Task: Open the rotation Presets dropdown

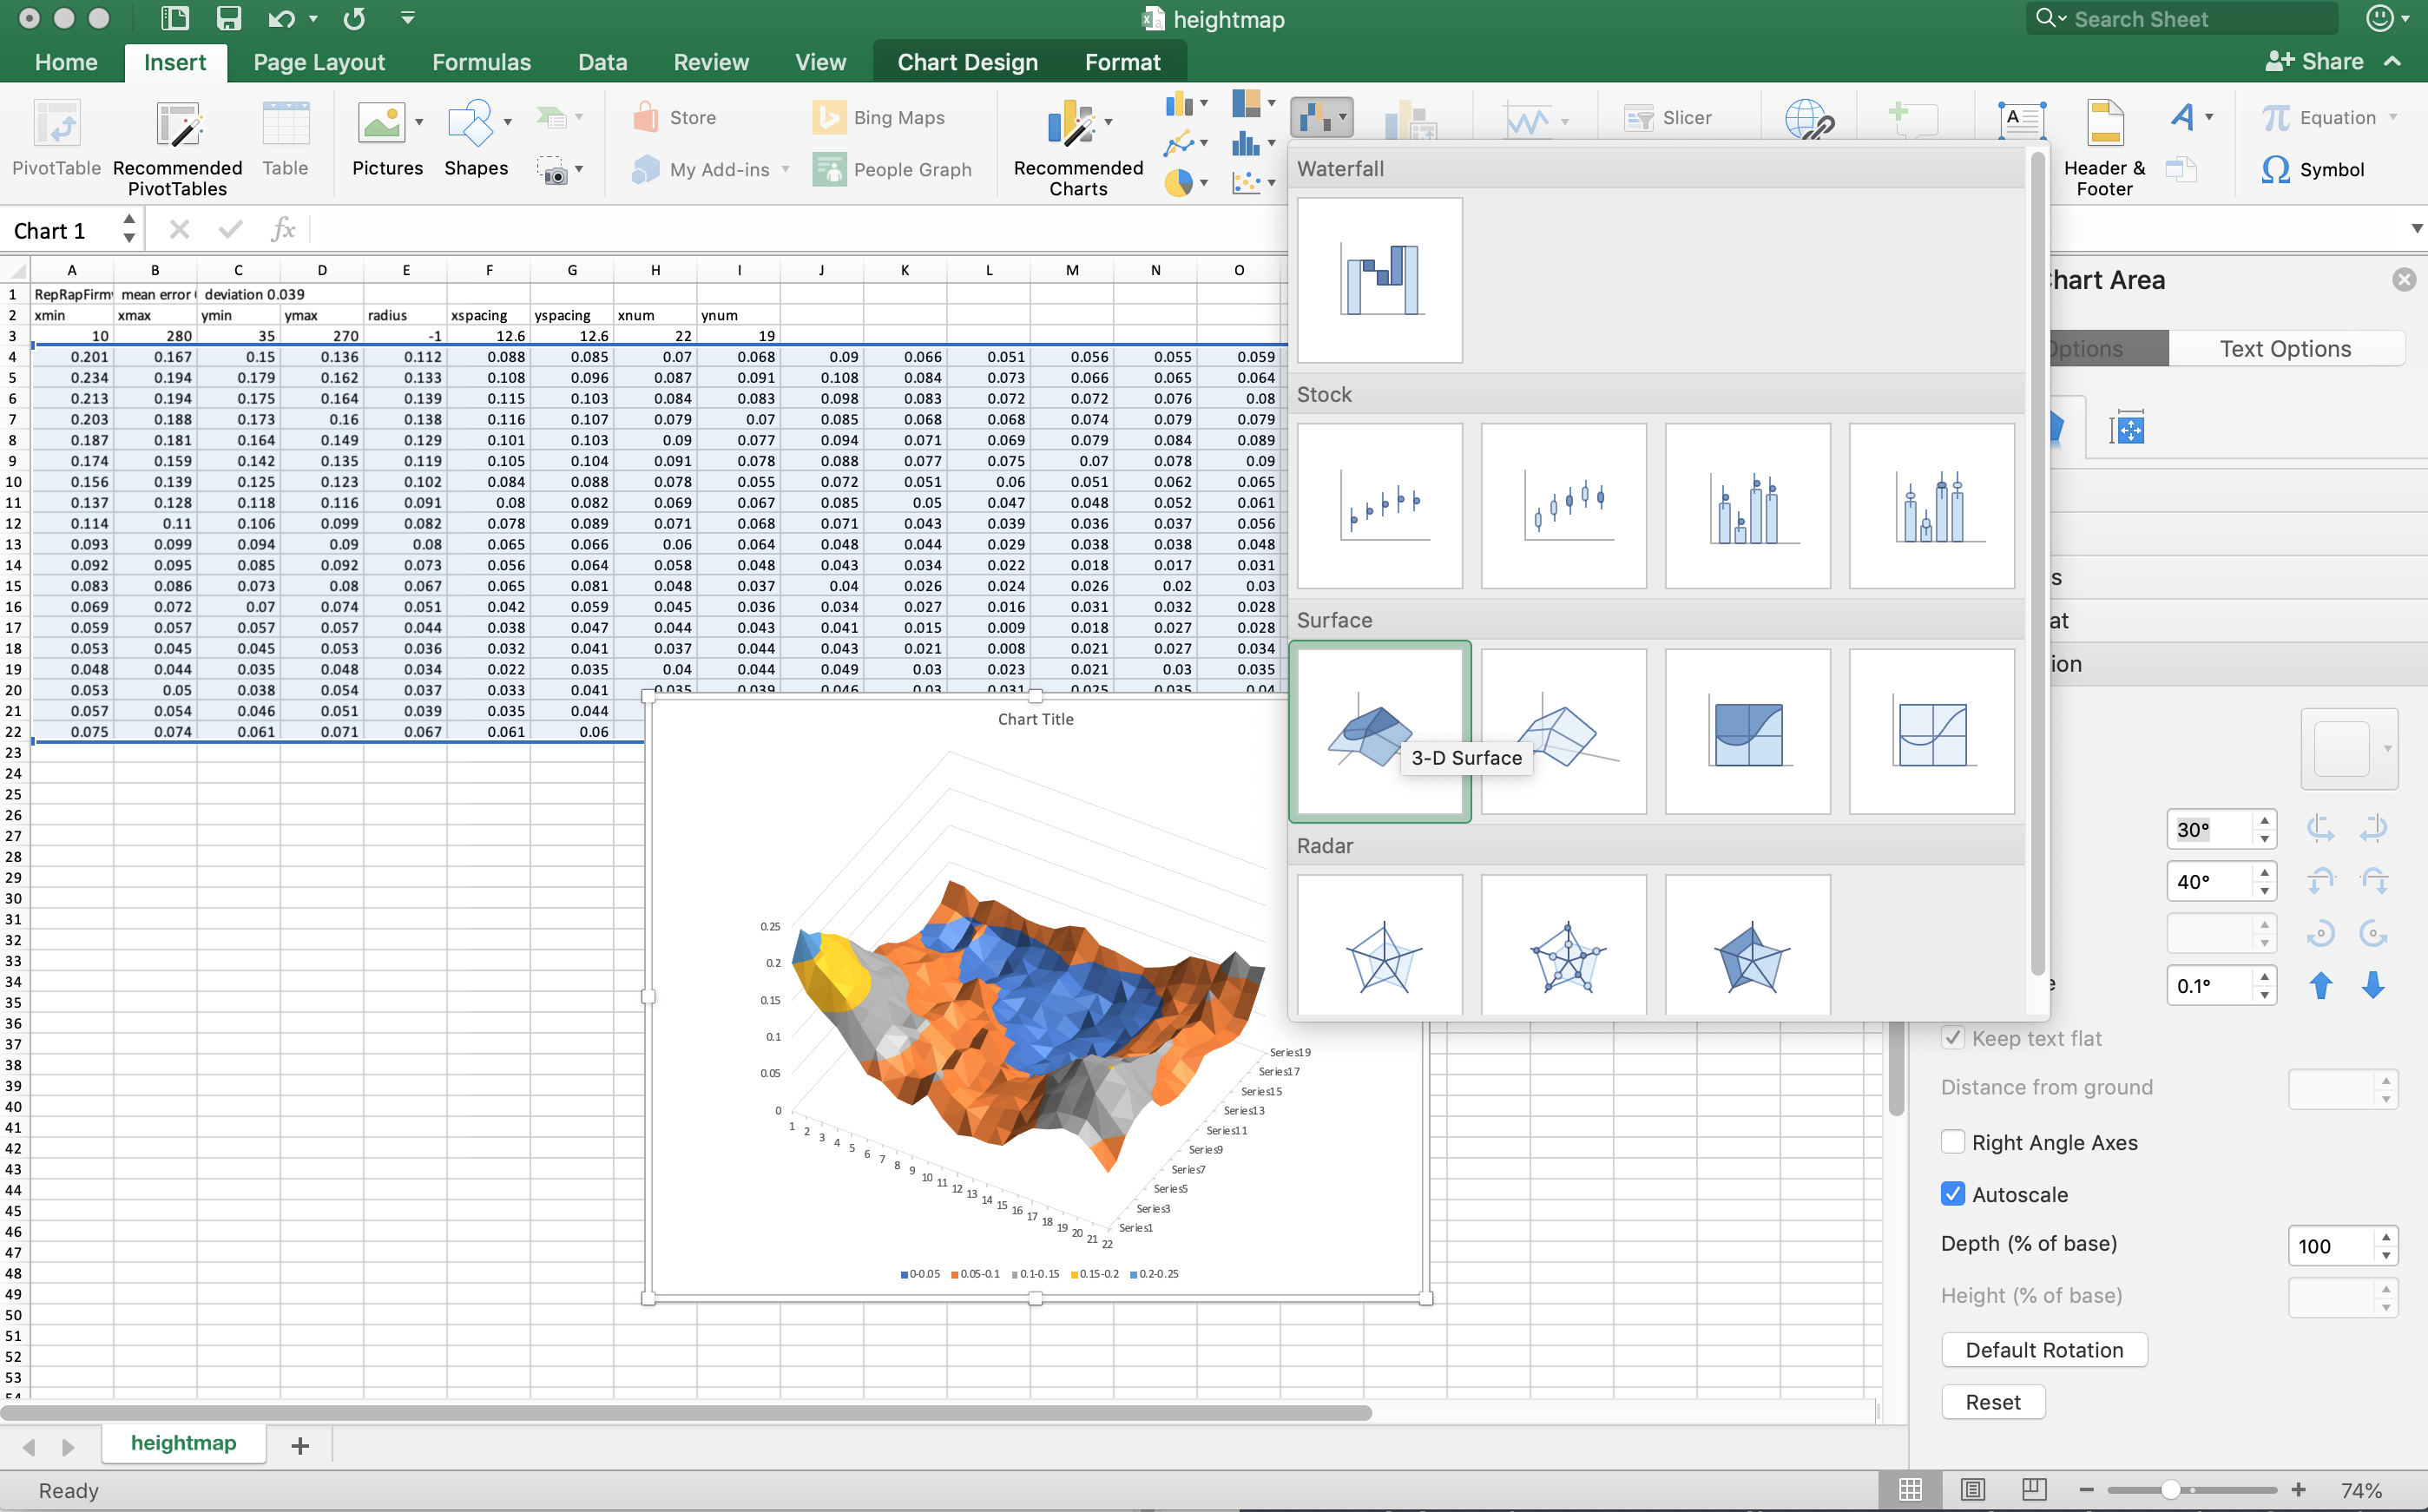Action: 2349,749
